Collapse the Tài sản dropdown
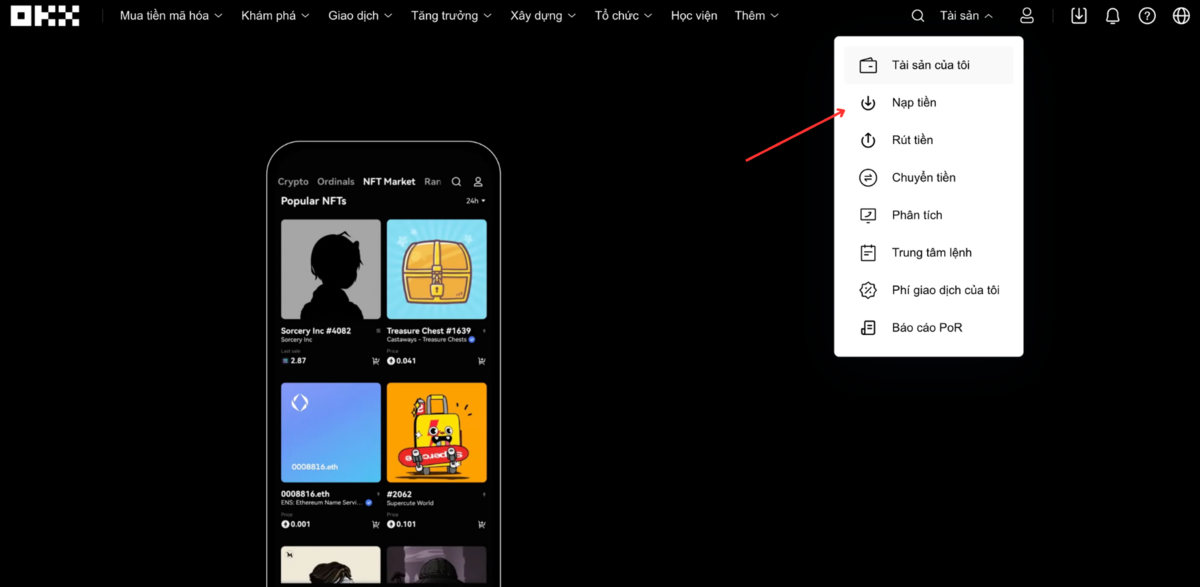1200x587 pixels. coord(966,16)
